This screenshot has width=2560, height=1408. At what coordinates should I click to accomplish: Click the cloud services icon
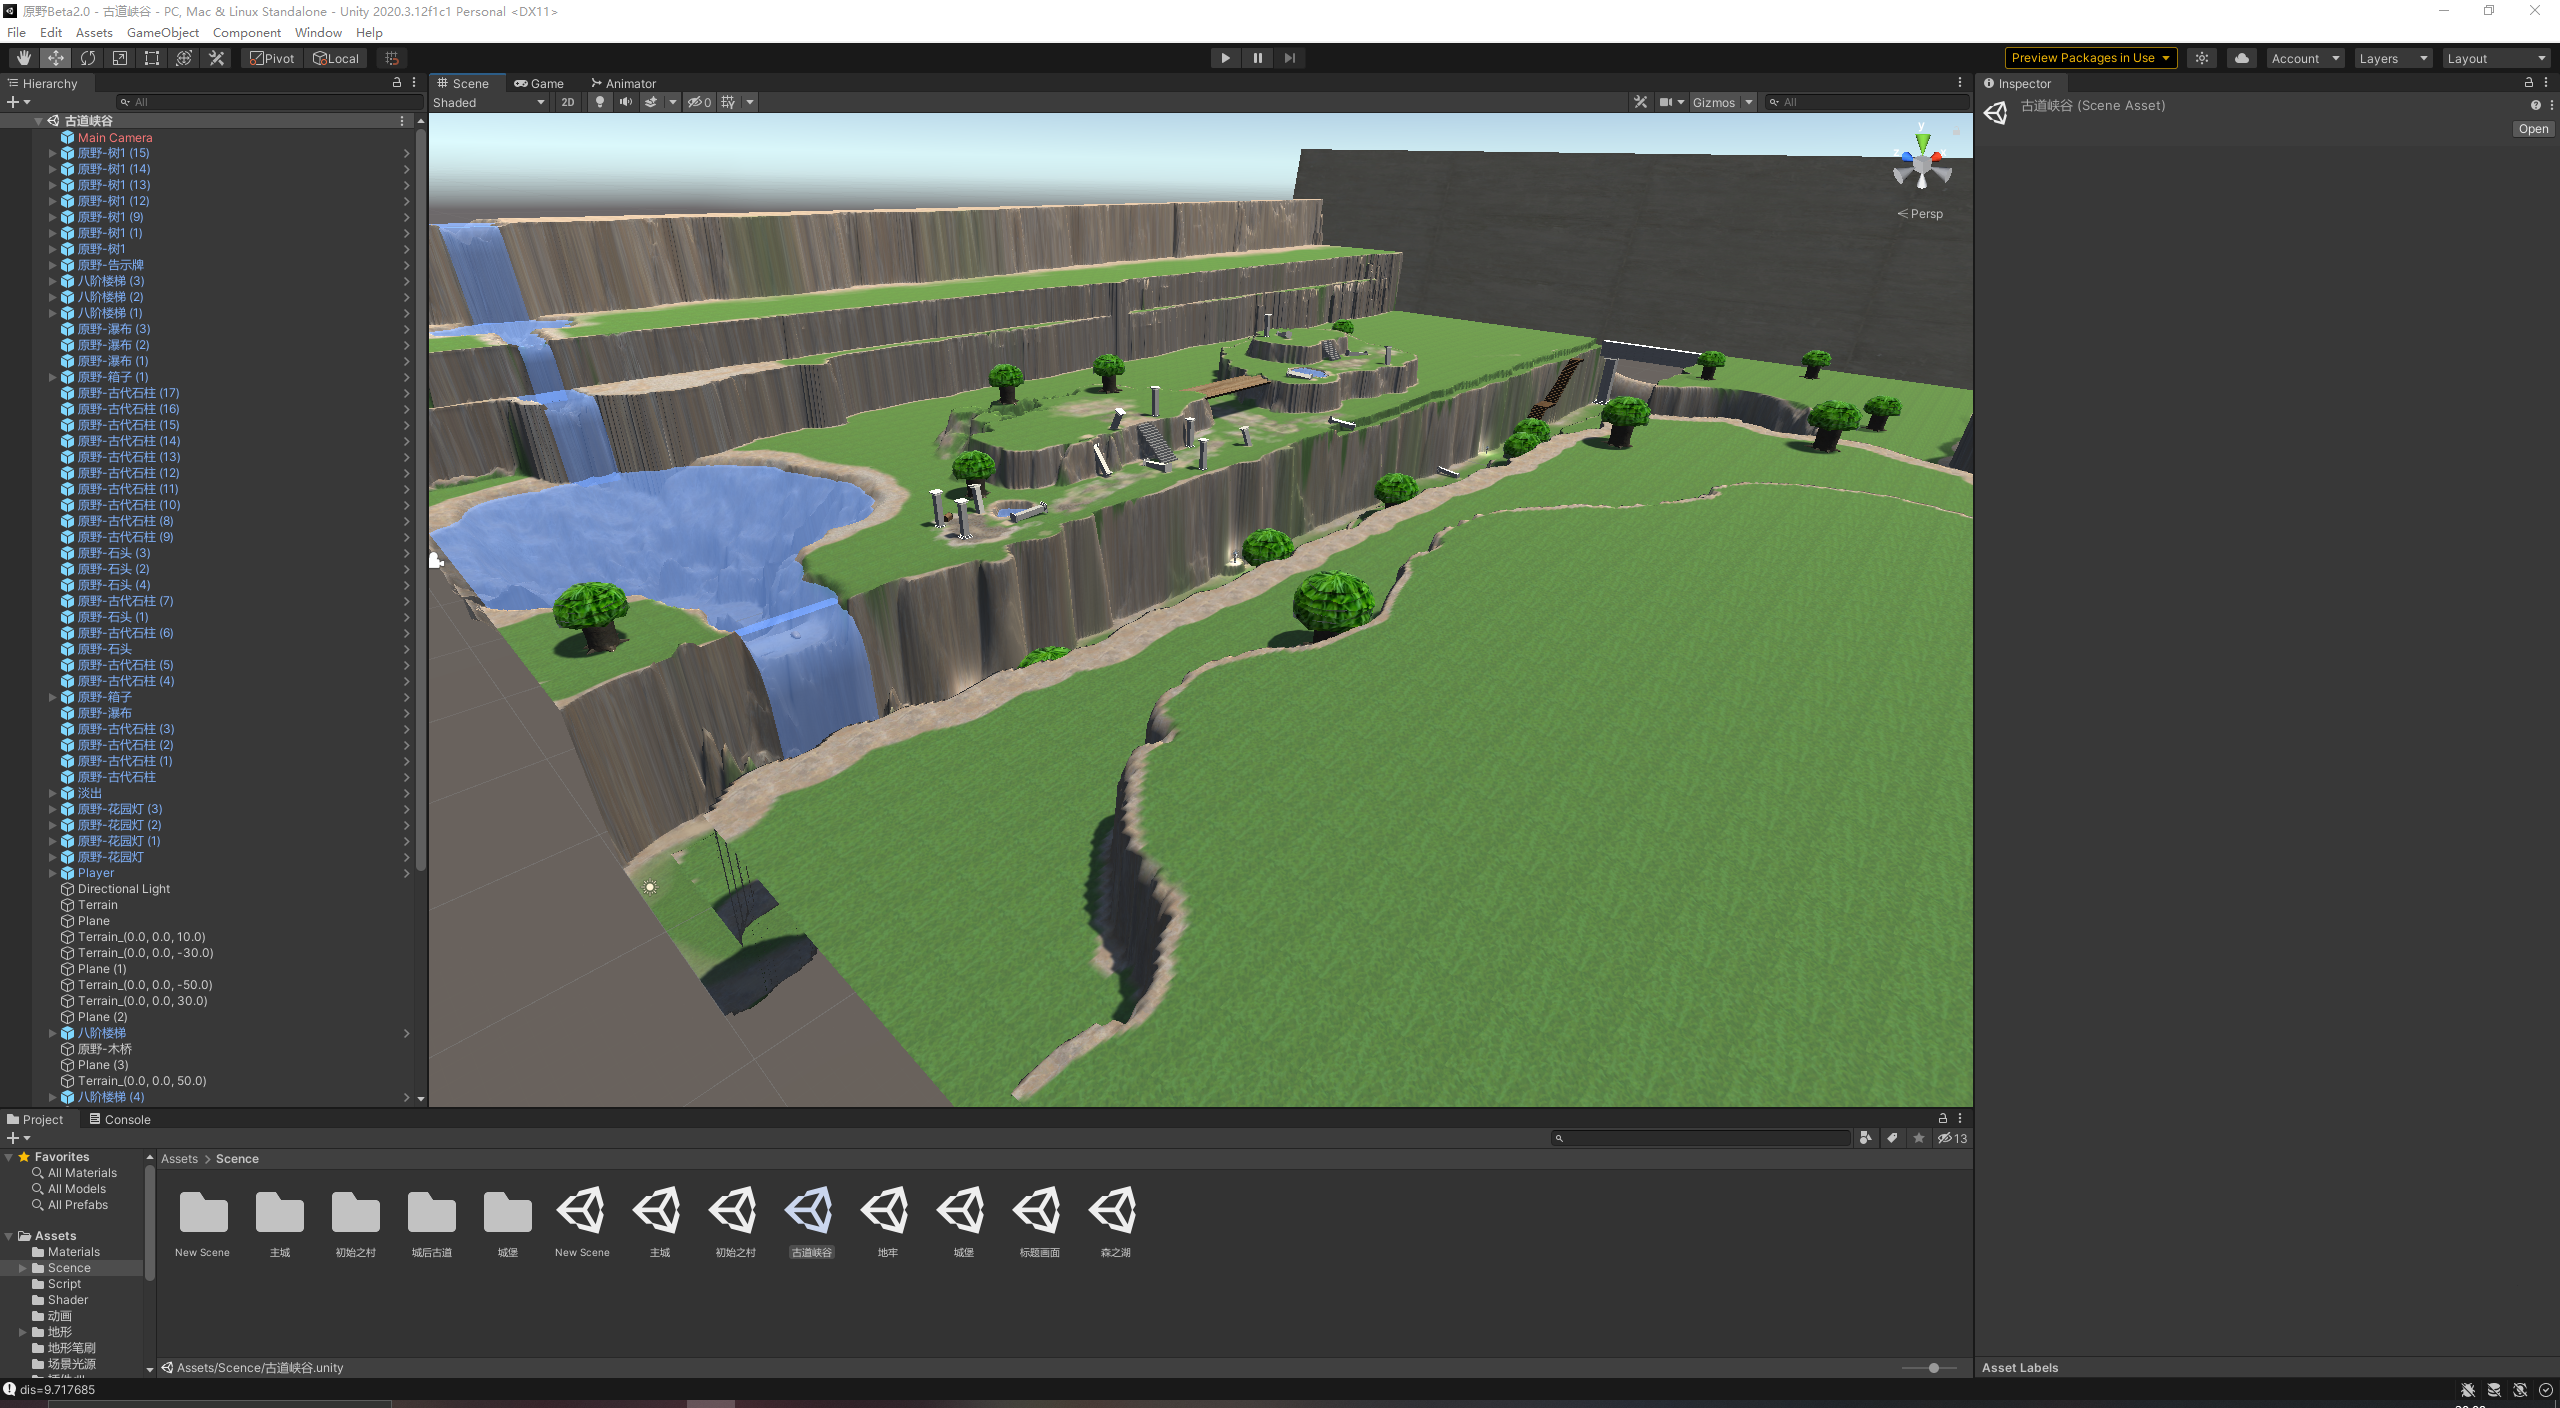click(x=2242, y=58)
